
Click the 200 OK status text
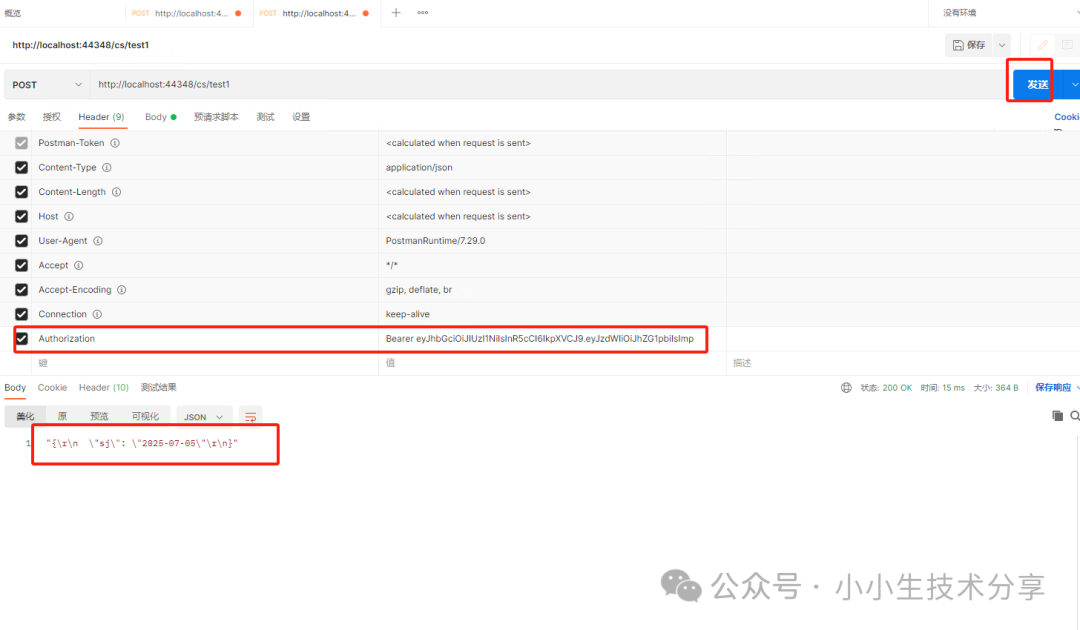897,388
